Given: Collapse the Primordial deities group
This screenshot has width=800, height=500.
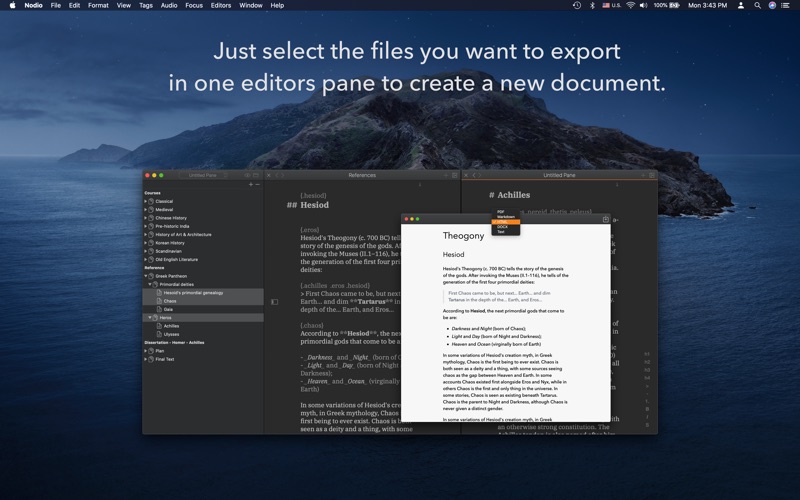Looking at the screenshot, I should click(149, 284).
